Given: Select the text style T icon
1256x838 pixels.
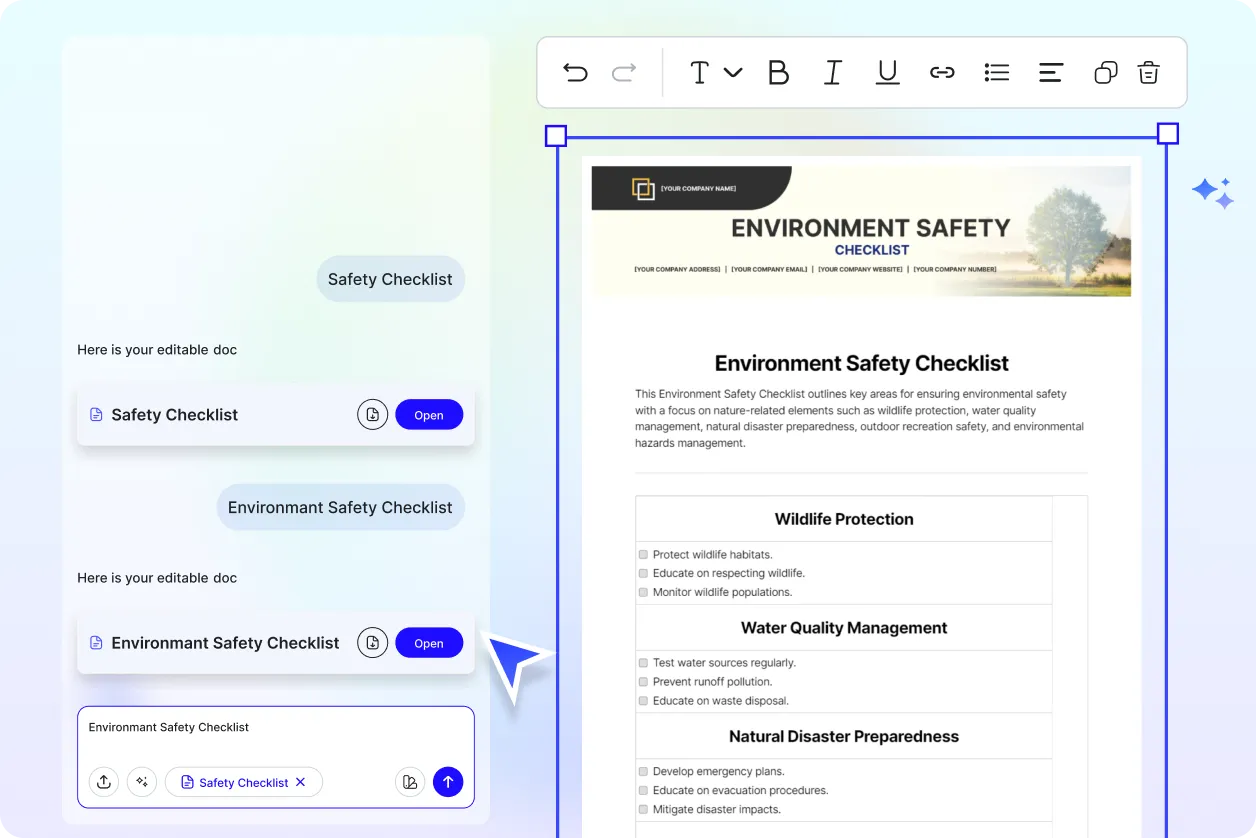Looking at the screenshot, I should click(x=700, y=72).
